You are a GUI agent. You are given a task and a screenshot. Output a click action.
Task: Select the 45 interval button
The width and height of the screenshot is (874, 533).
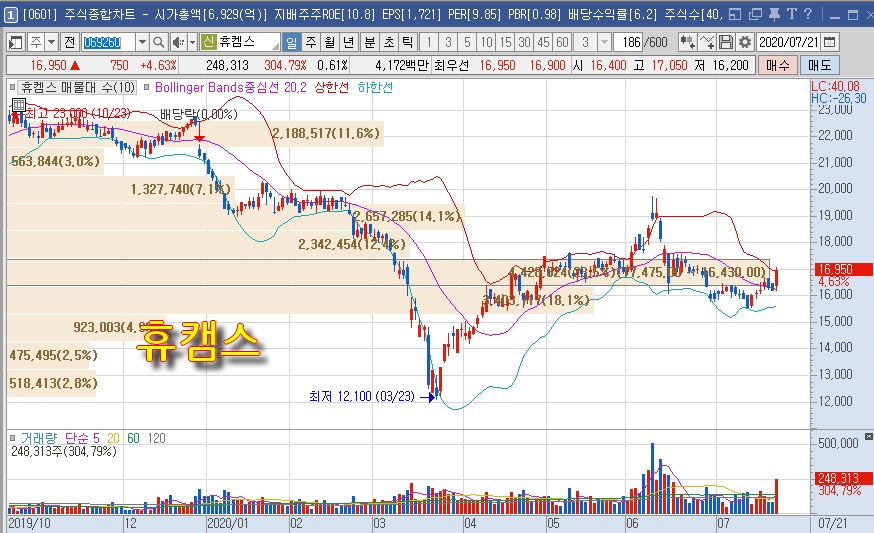pyautogui.click(x=543, y=42)
